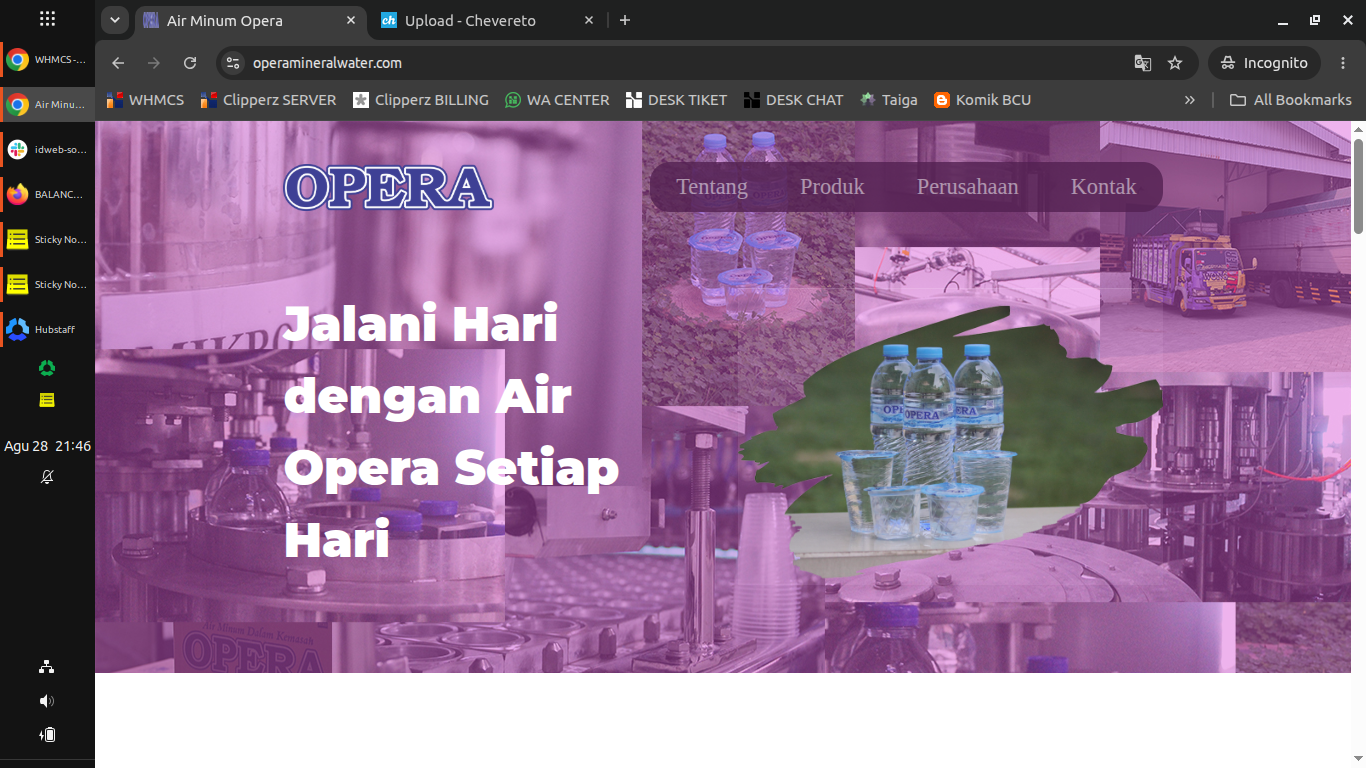Click the page's vertical scrollbar thumb
The image size is (1366, 768).
pos(1358,187)
